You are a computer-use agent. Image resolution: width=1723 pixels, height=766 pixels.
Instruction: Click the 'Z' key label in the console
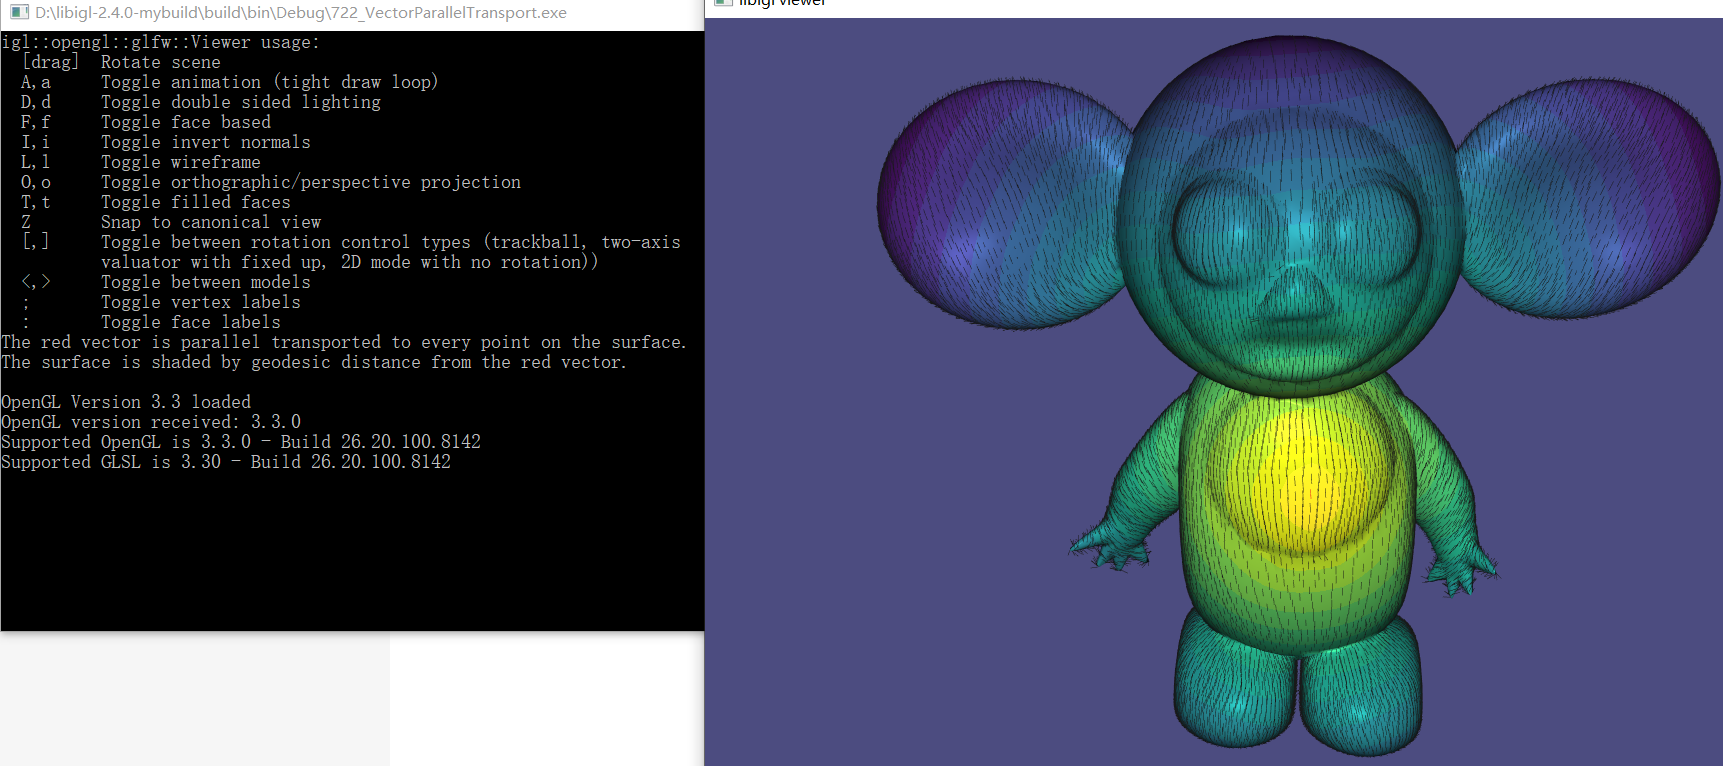26,222
